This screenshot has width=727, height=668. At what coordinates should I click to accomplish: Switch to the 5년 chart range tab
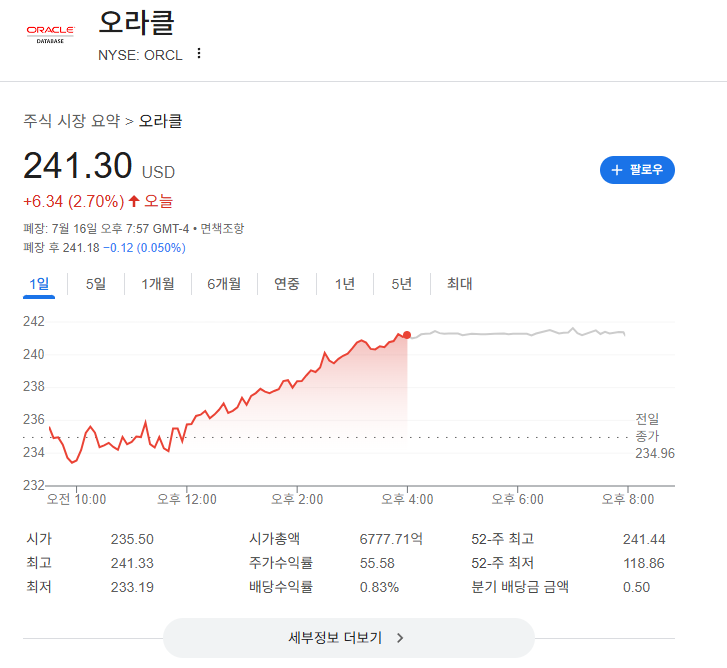point(402,284)
